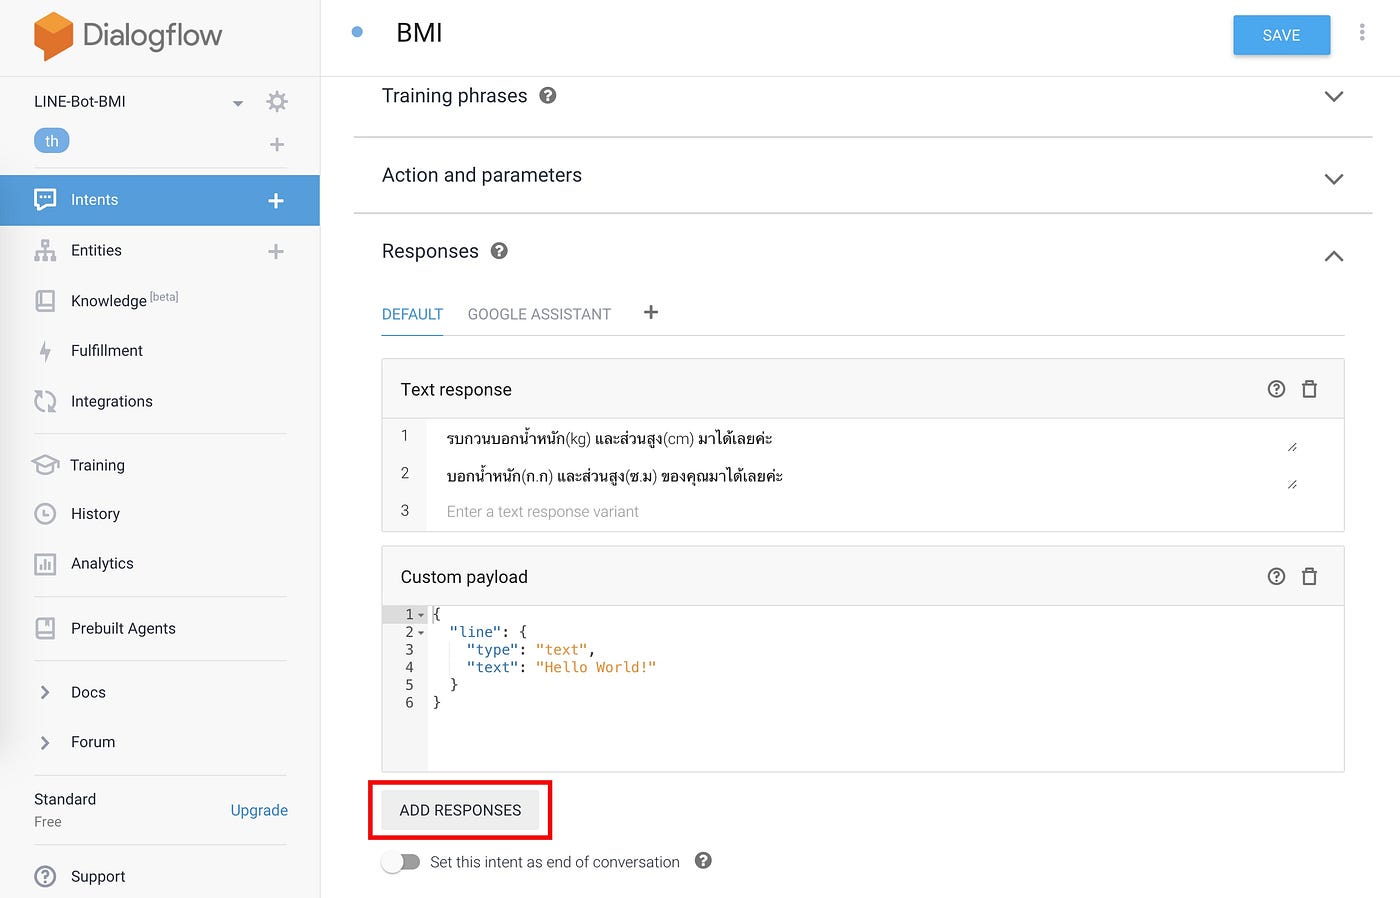Save the BMI intent

(1281, 34)
